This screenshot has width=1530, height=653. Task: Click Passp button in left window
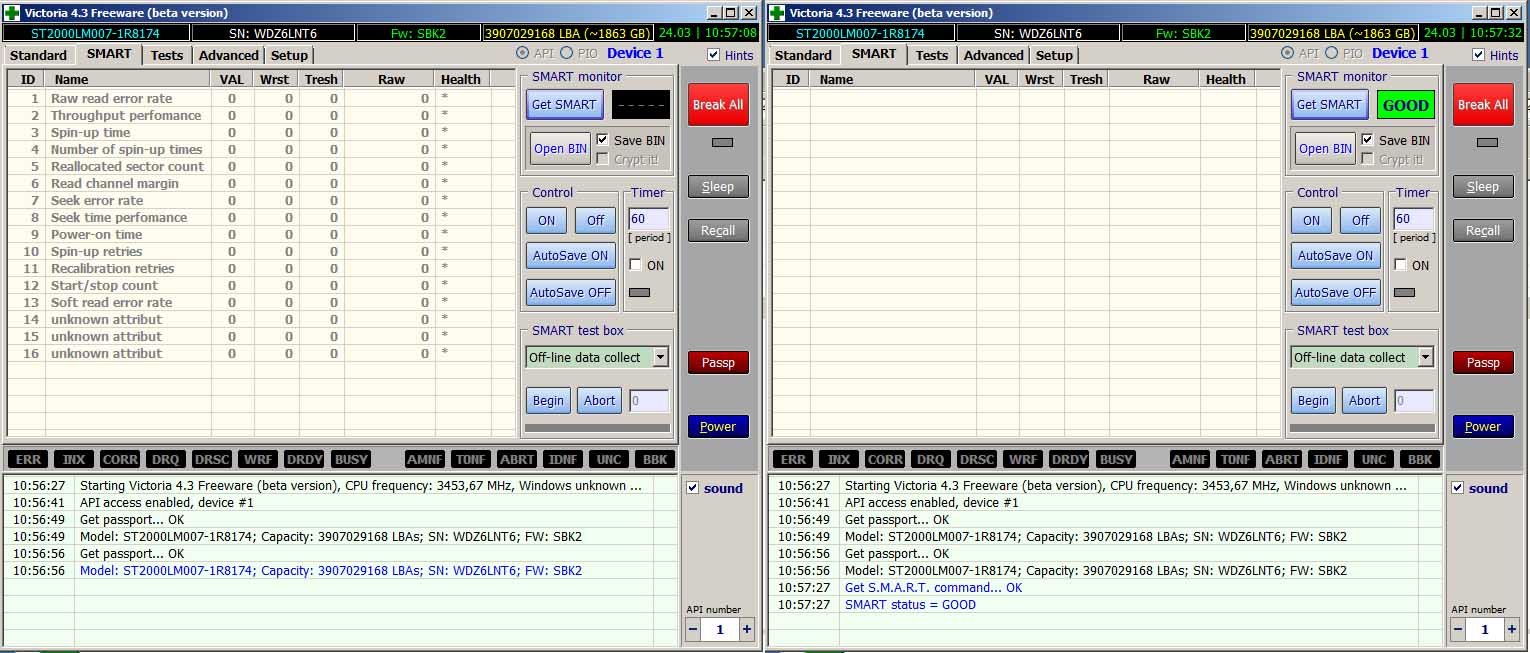pyautogui.click(x=717, y=362)
